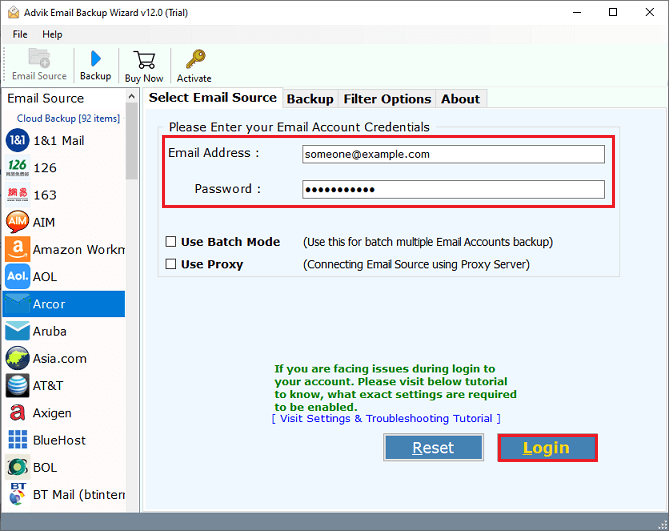Click the Reset button
This screenshot has width=669, height=531.
point(433,447)
